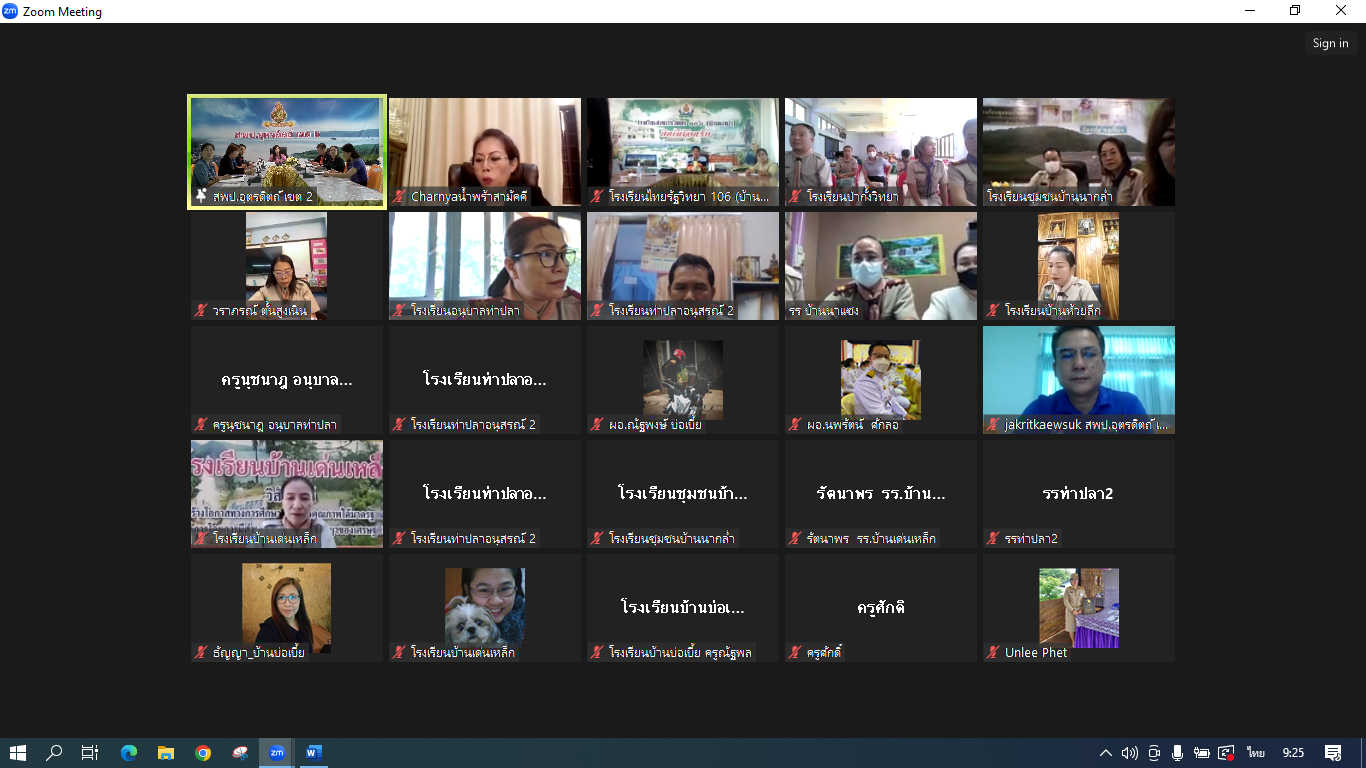Open Microsoft Word from the taskbar

pyautogui.click(x=313, y=753)
